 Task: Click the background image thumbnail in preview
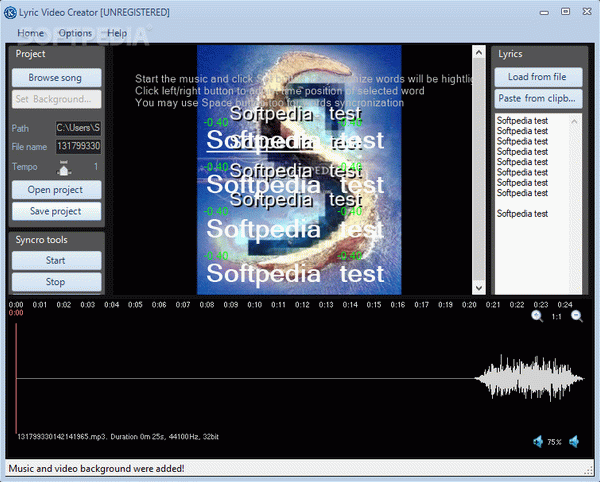[299, 170]
